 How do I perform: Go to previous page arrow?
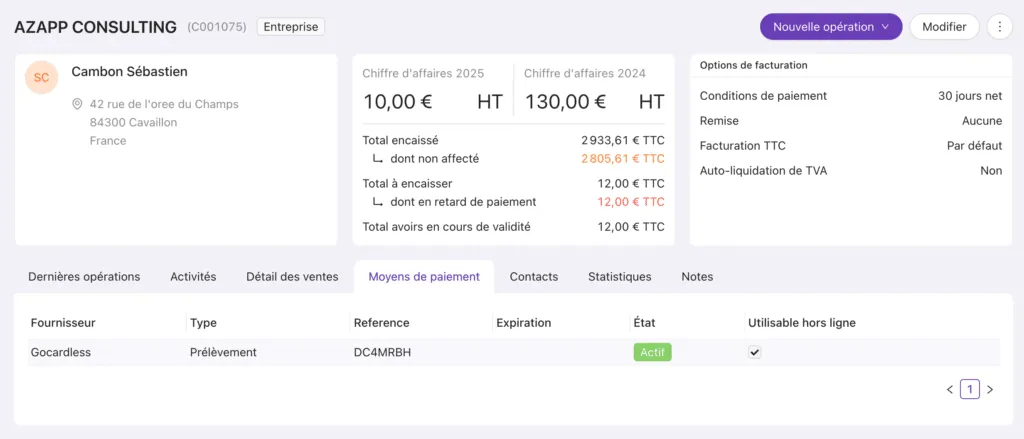tap(950, 389)
